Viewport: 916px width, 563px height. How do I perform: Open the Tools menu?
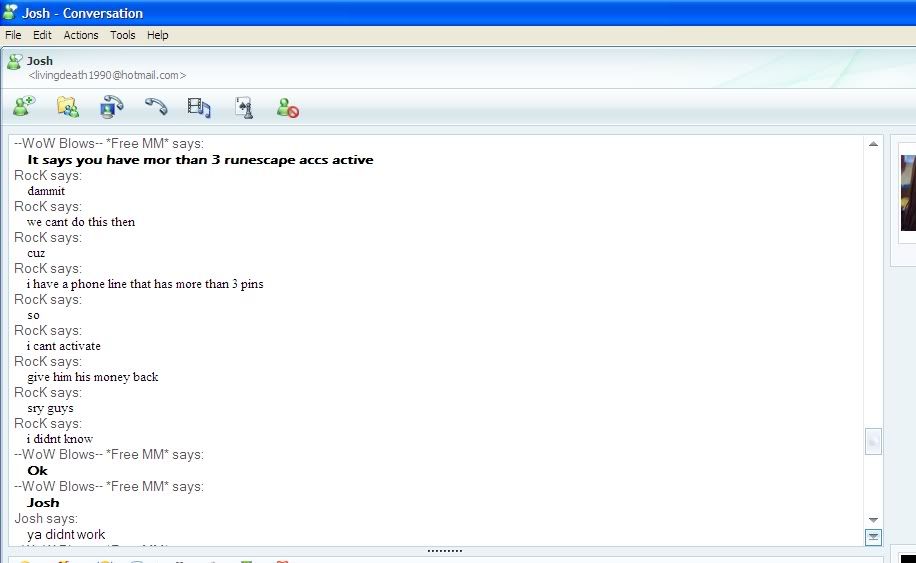pos(123,35)
